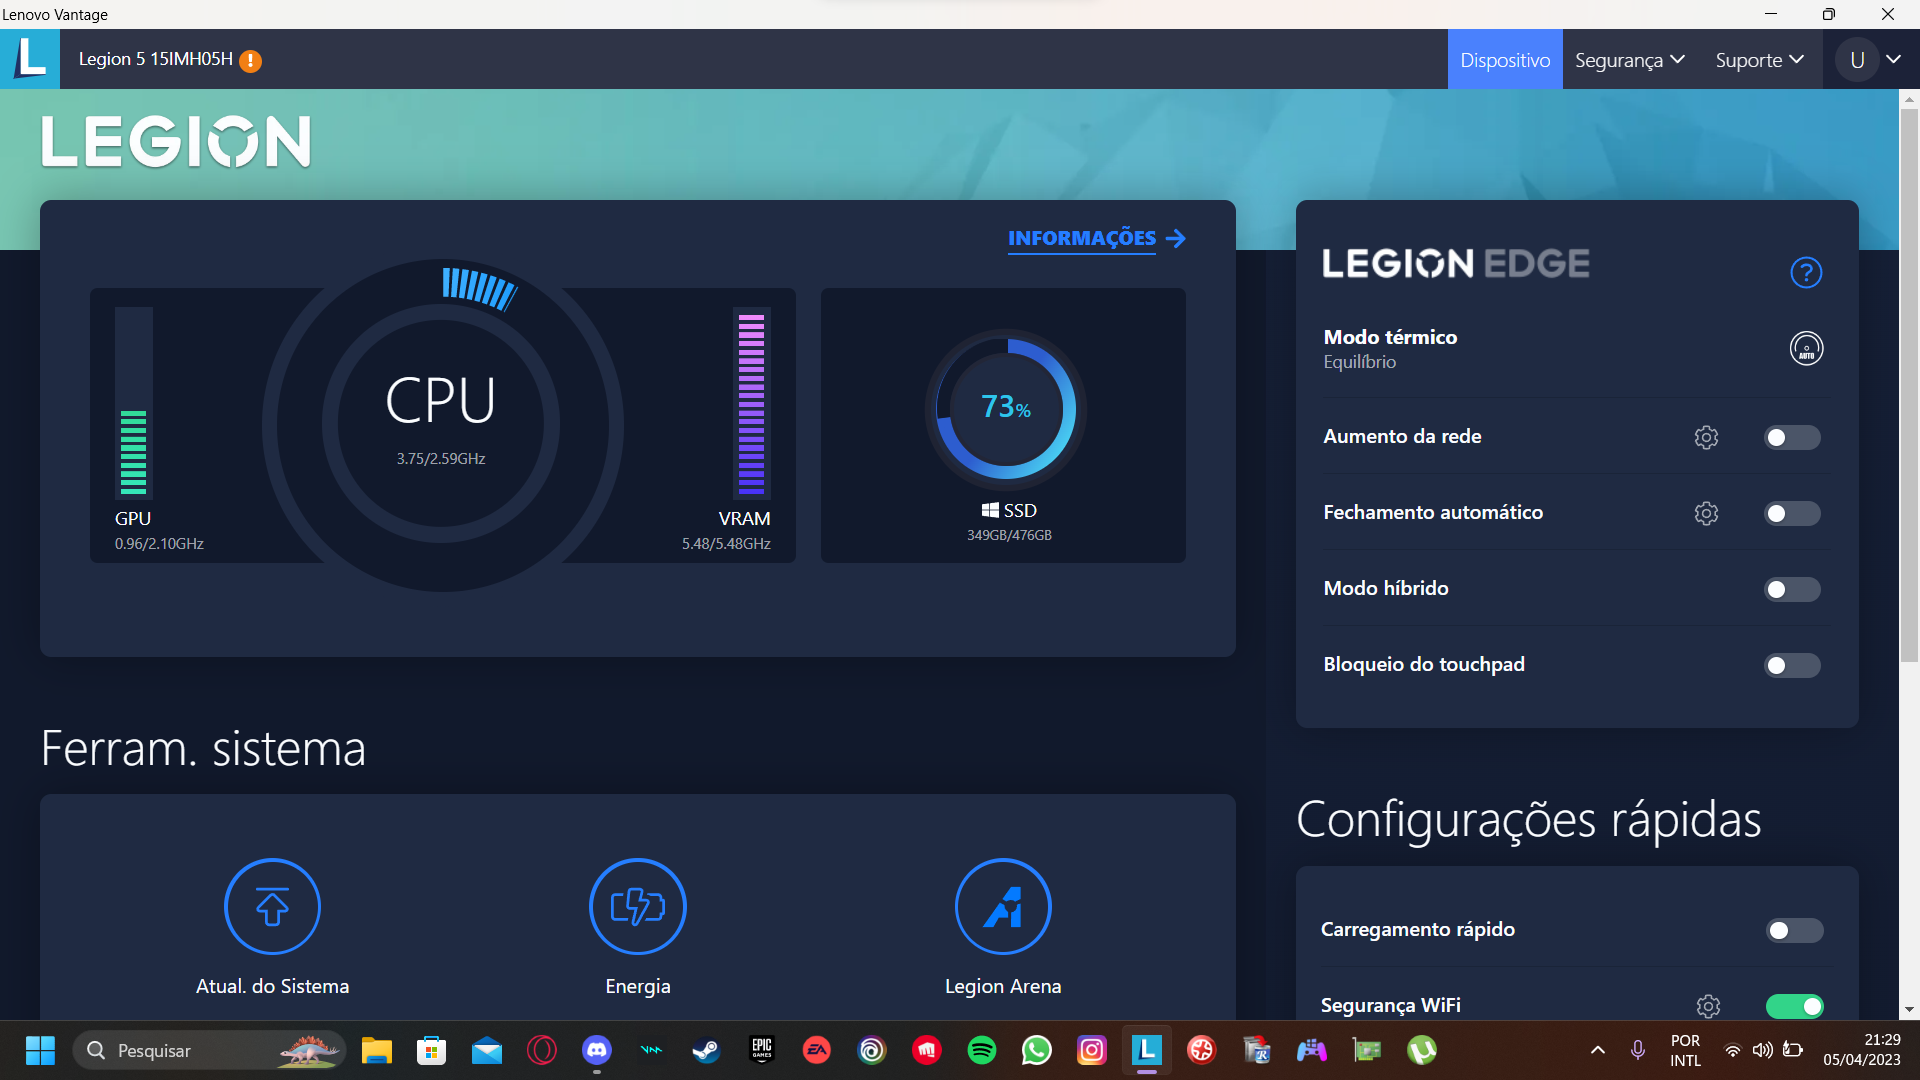Viewport: 1920px width, 1080px height.
Task: Open Microsoft Store from the taskbar
Action: tap(432, 1050)
